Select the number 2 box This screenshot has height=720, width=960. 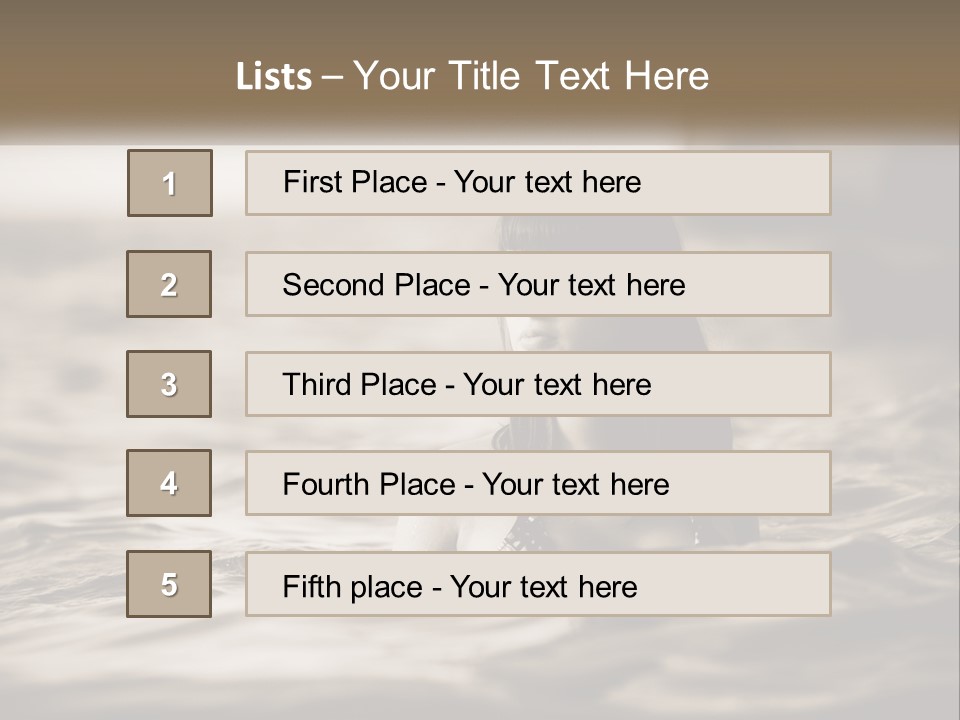169,284
